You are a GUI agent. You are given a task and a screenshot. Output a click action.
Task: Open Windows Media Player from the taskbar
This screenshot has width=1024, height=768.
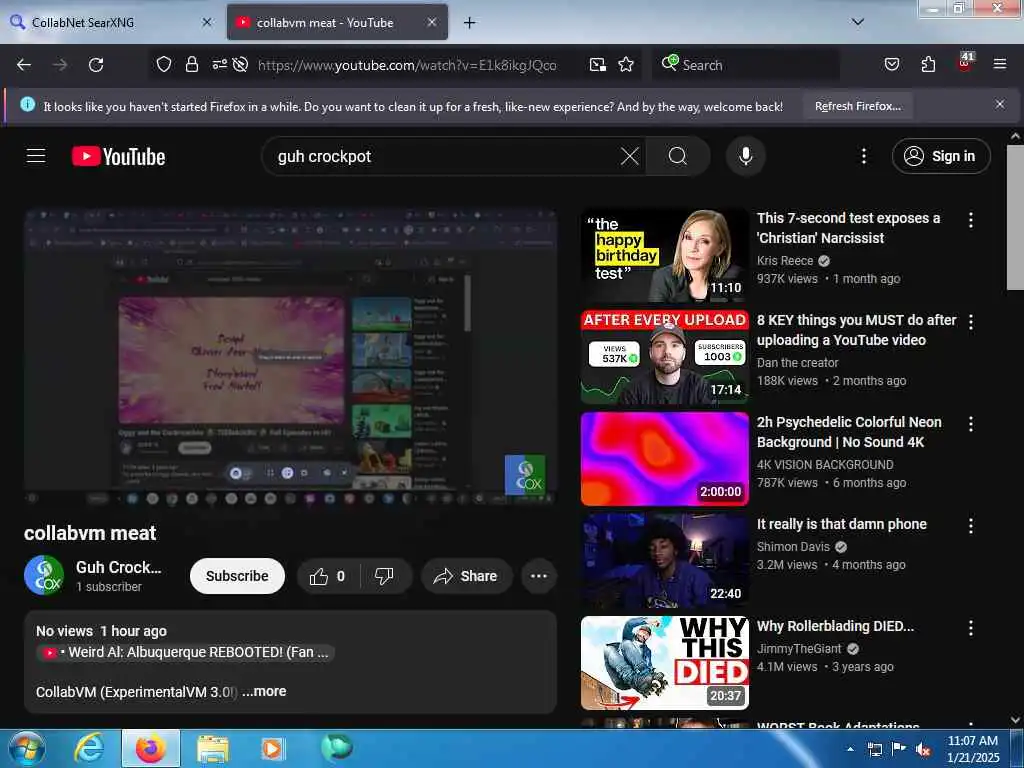point(272,748)
